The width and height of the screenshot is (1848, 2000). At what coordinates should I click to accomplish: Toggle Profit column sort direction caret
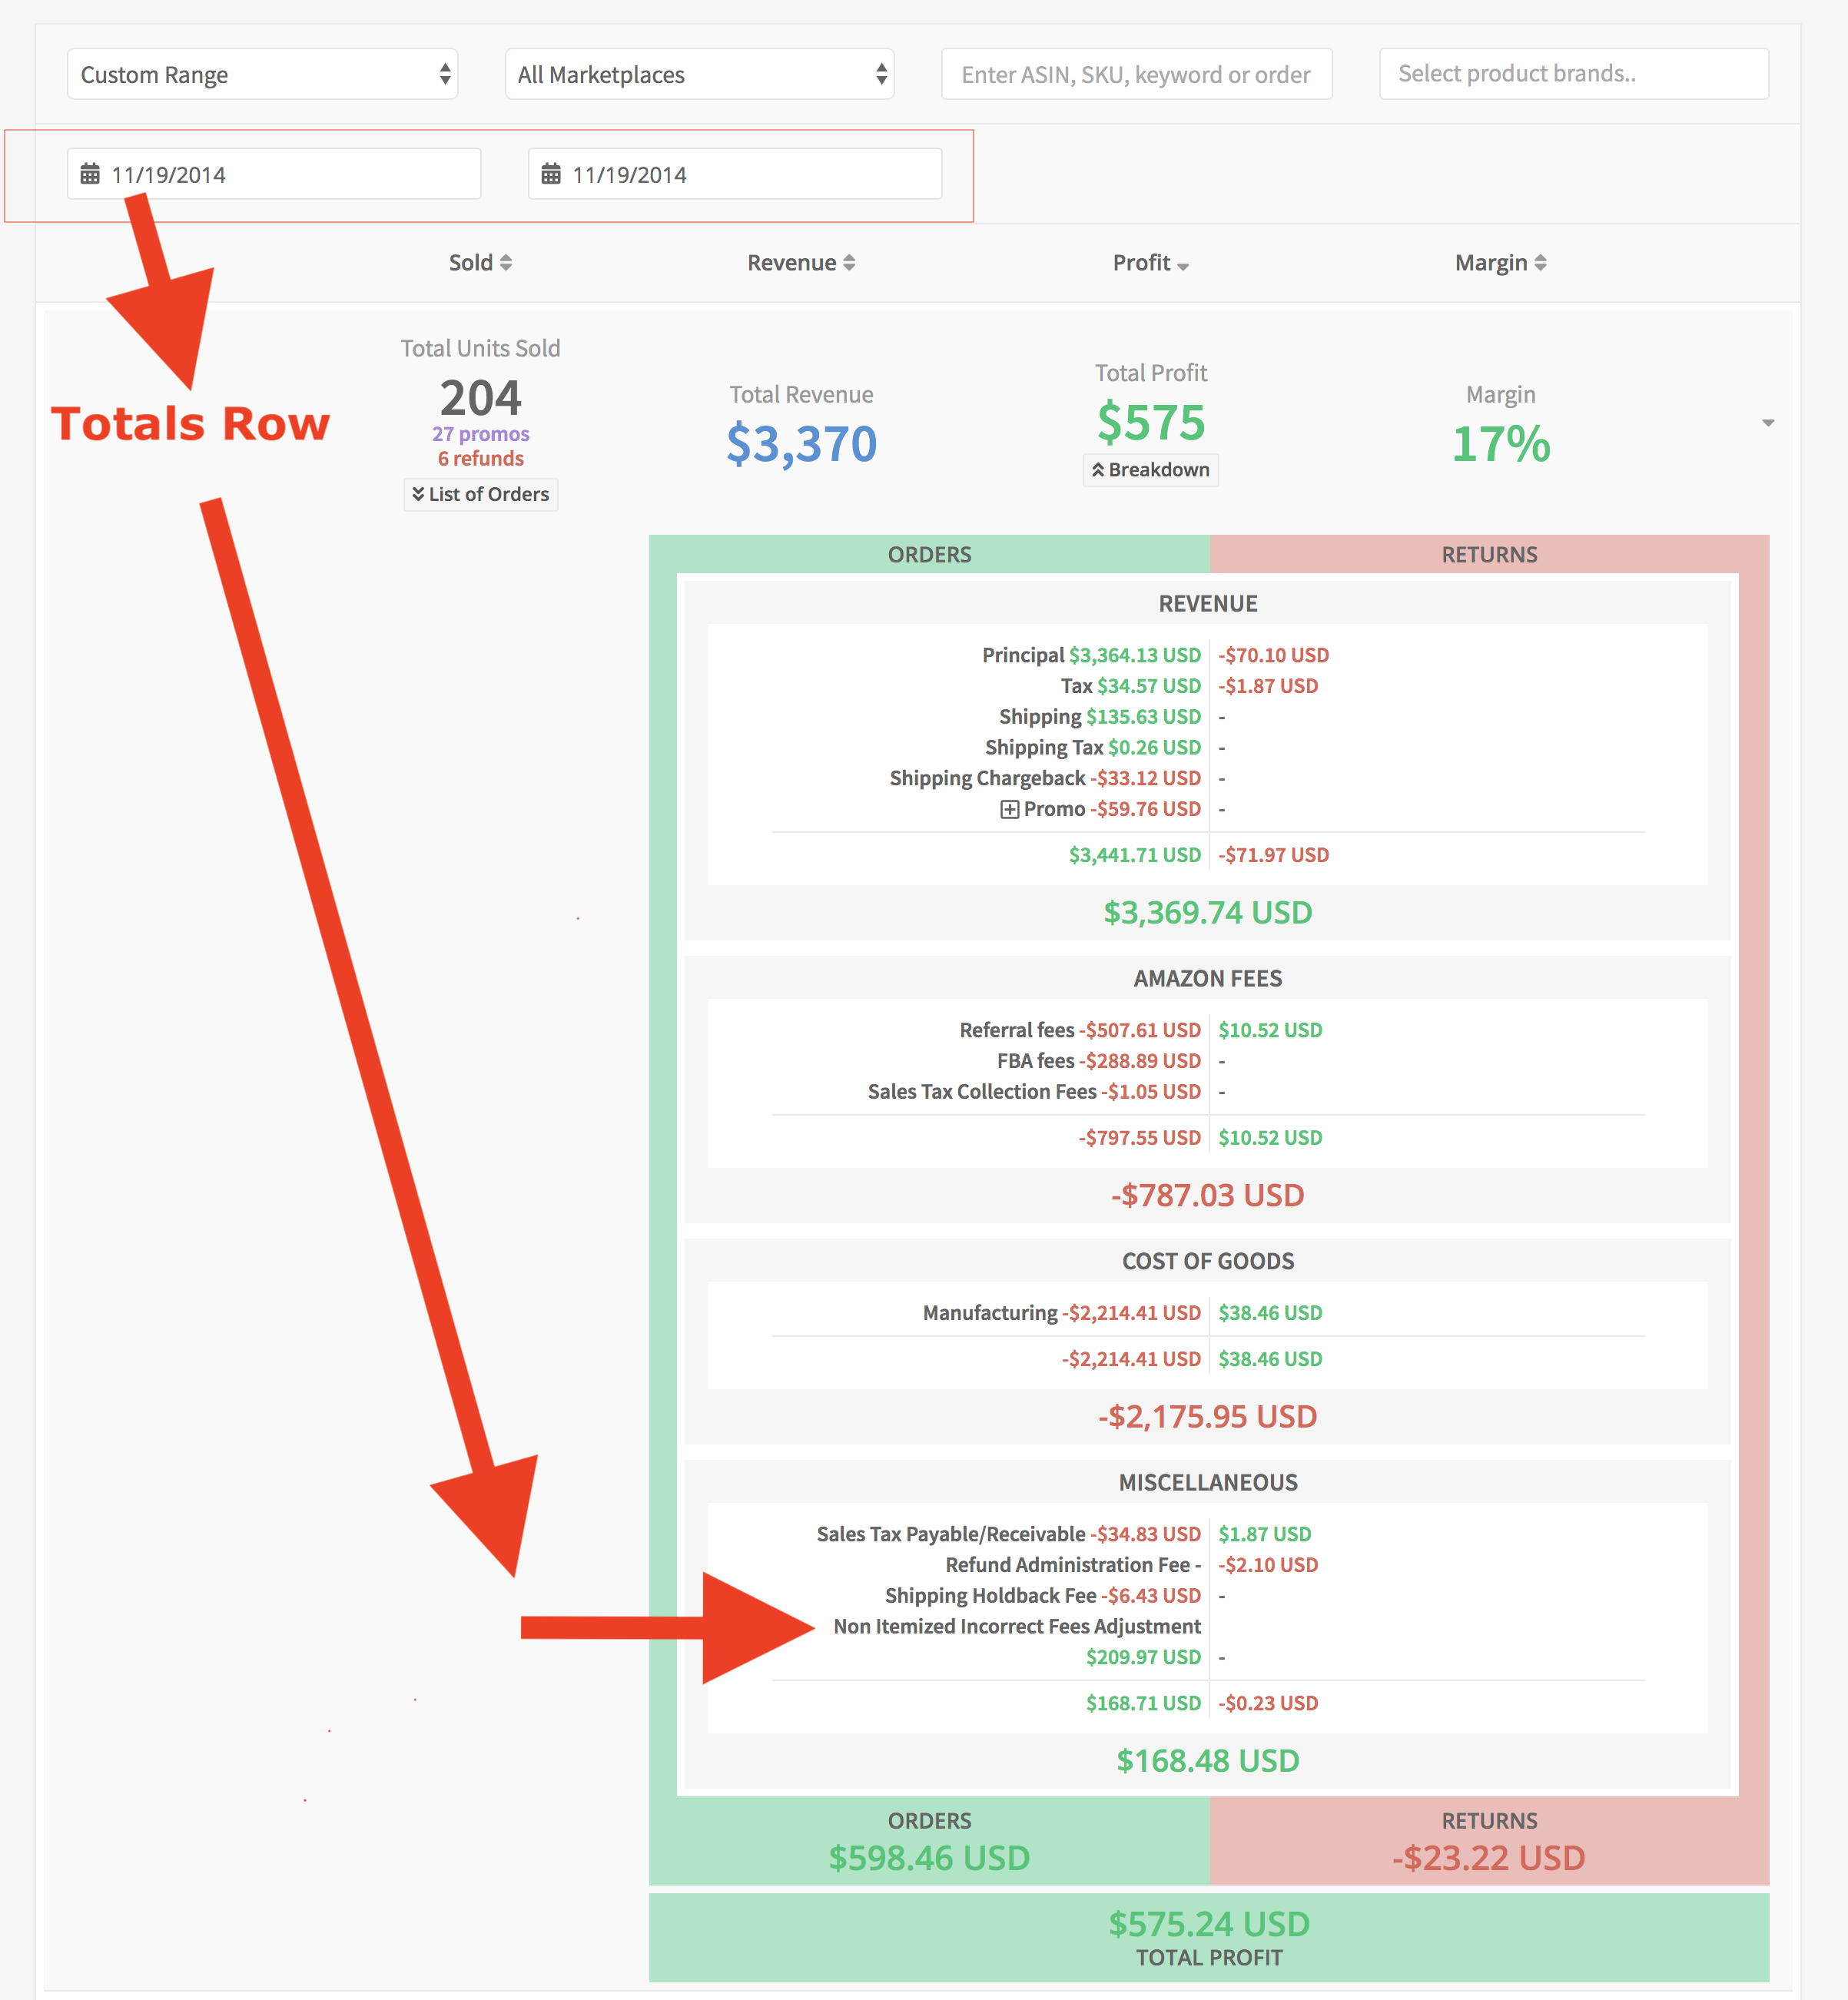click(x=1183, y=266)
